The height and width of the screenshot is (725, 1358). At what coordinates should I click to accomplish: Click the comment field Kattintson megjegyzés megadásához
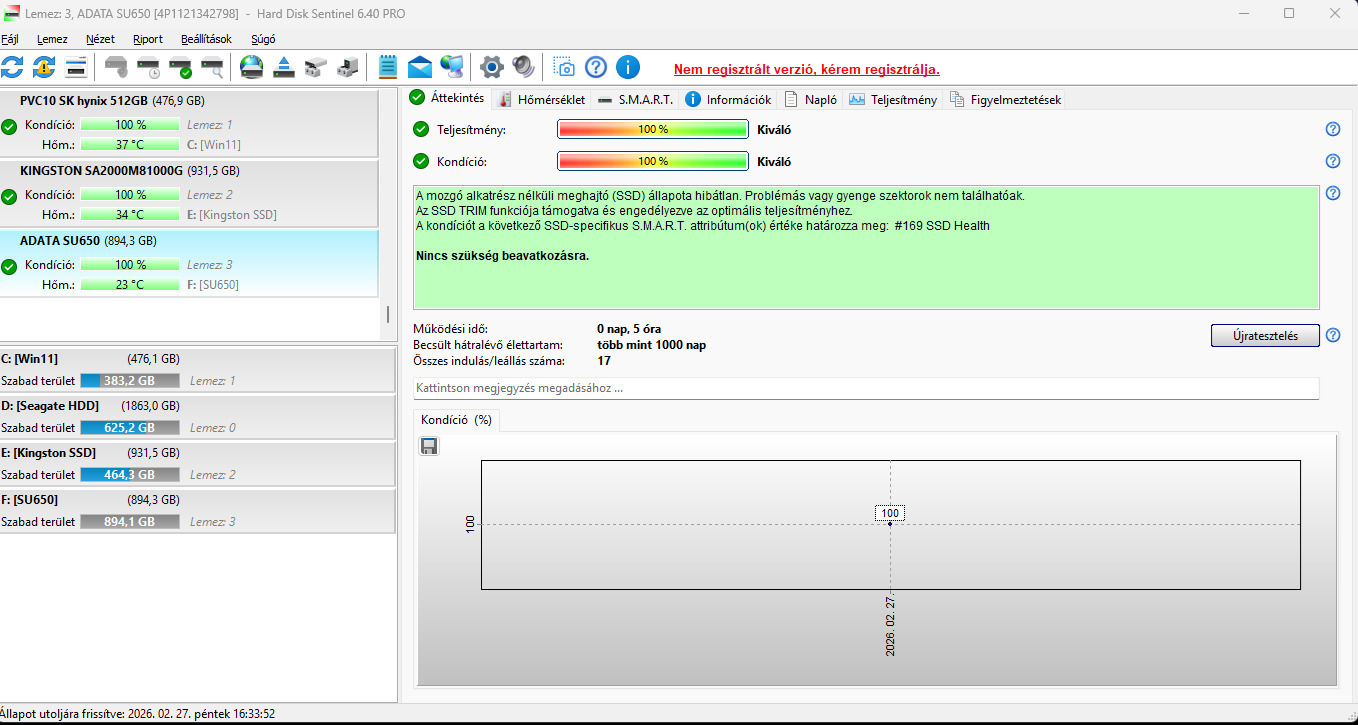coord(866,387)
